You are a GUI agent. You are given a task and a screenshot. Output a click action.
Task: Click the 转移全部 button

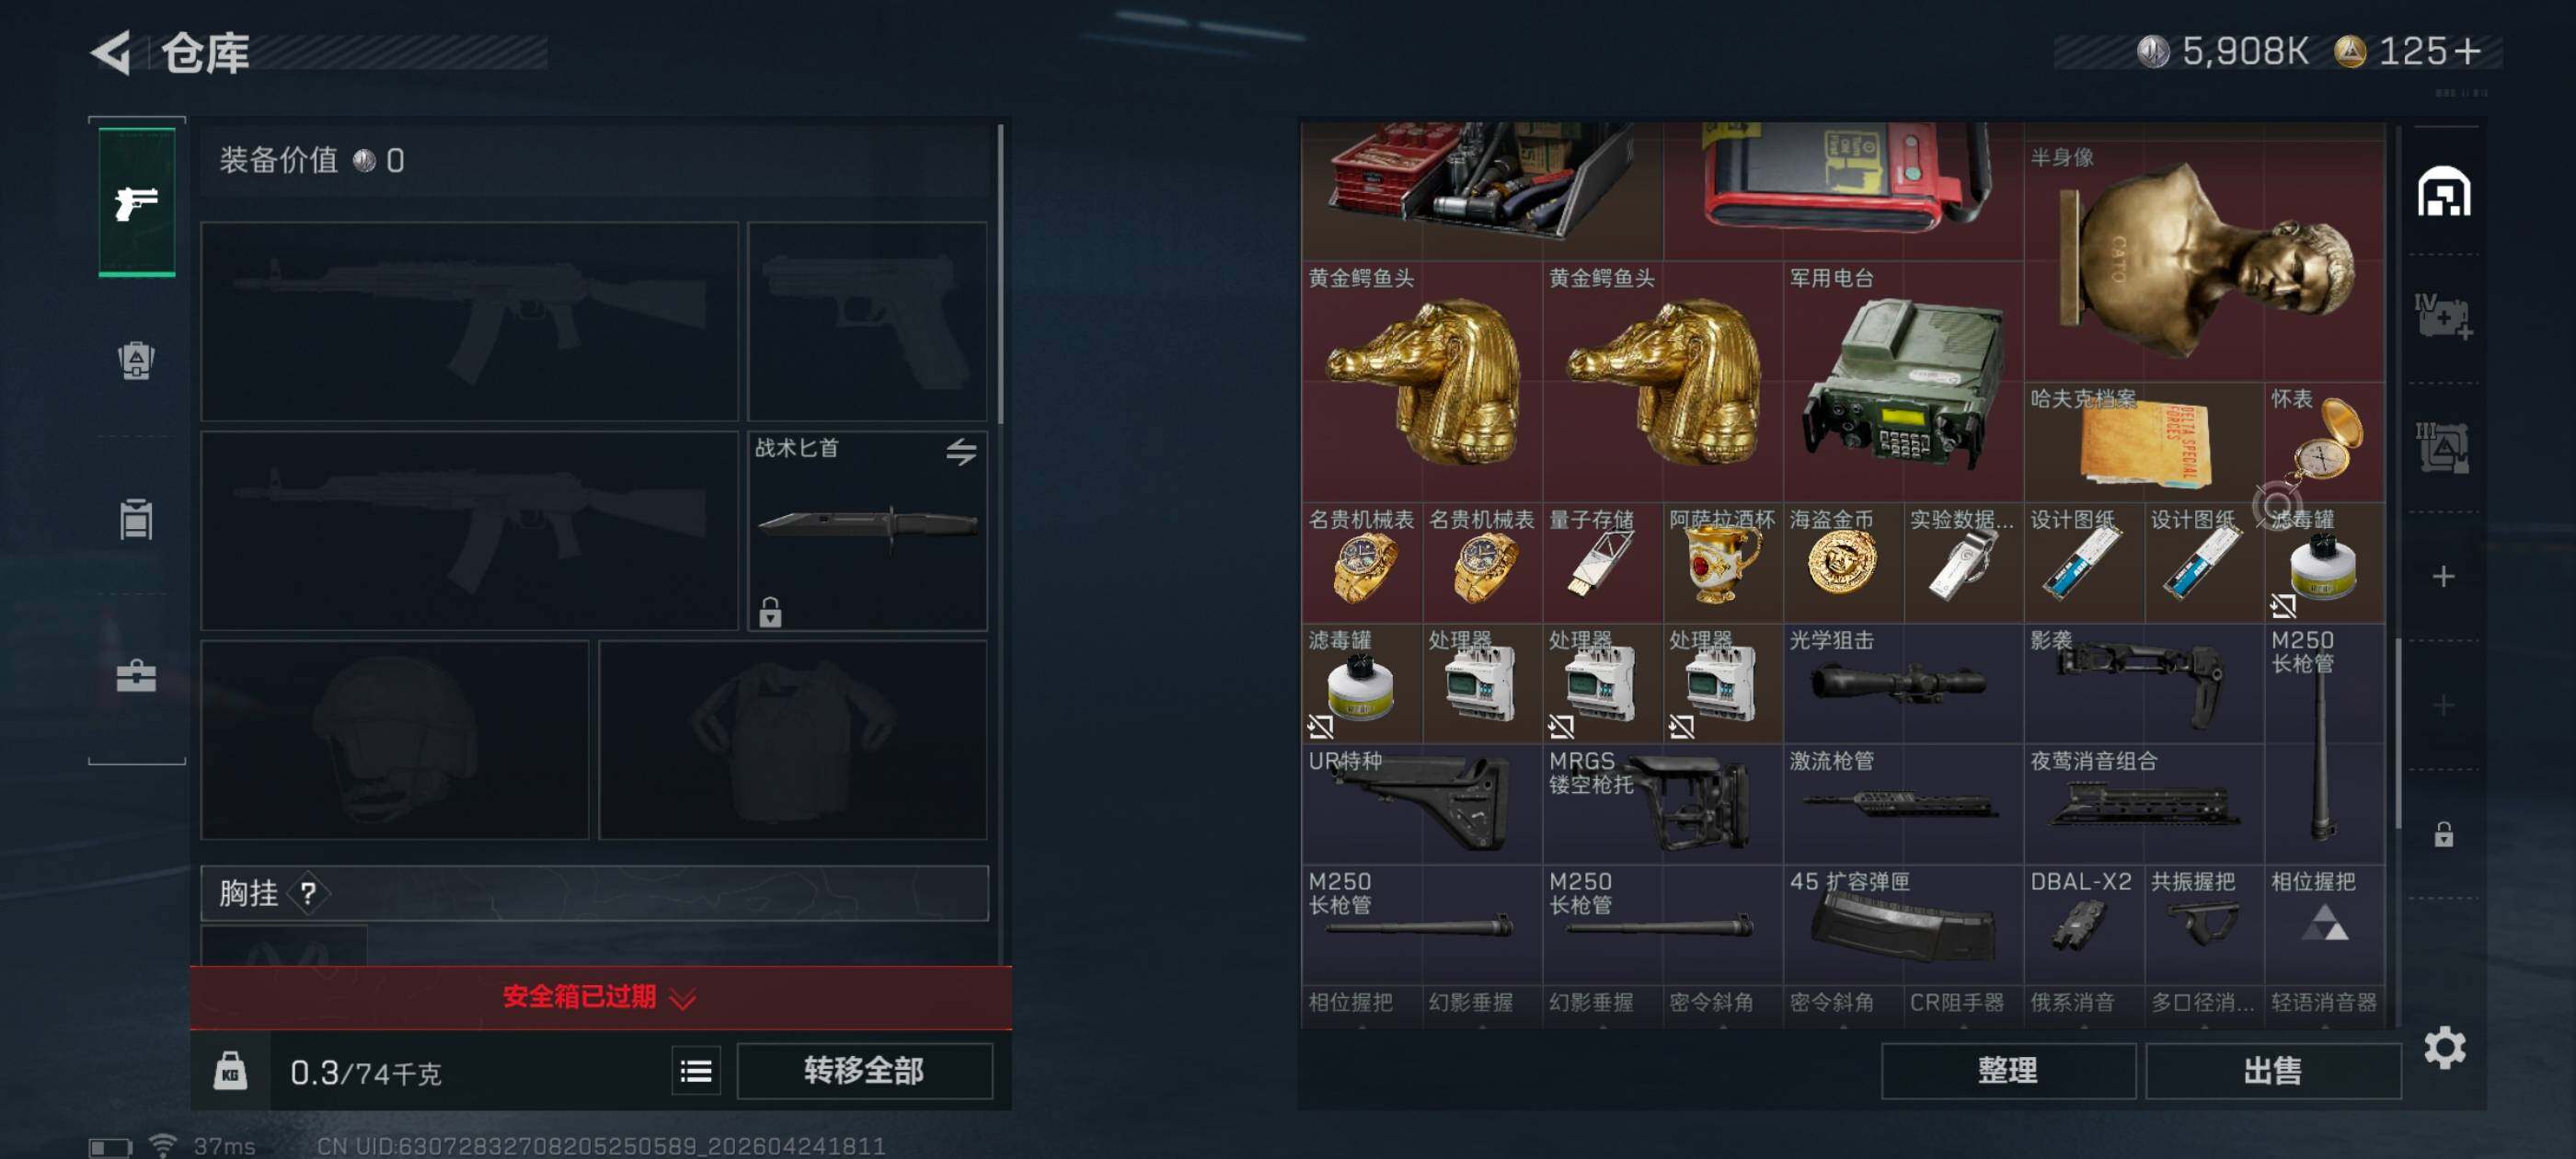[x=865, y=1071]
